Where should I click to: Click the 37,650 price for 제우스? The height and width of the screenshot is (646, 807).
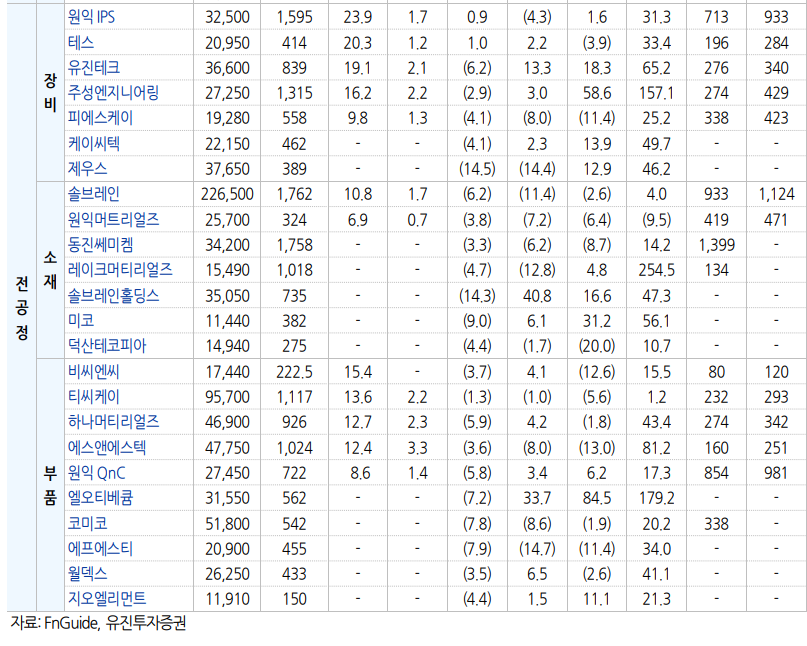(227, 168)
